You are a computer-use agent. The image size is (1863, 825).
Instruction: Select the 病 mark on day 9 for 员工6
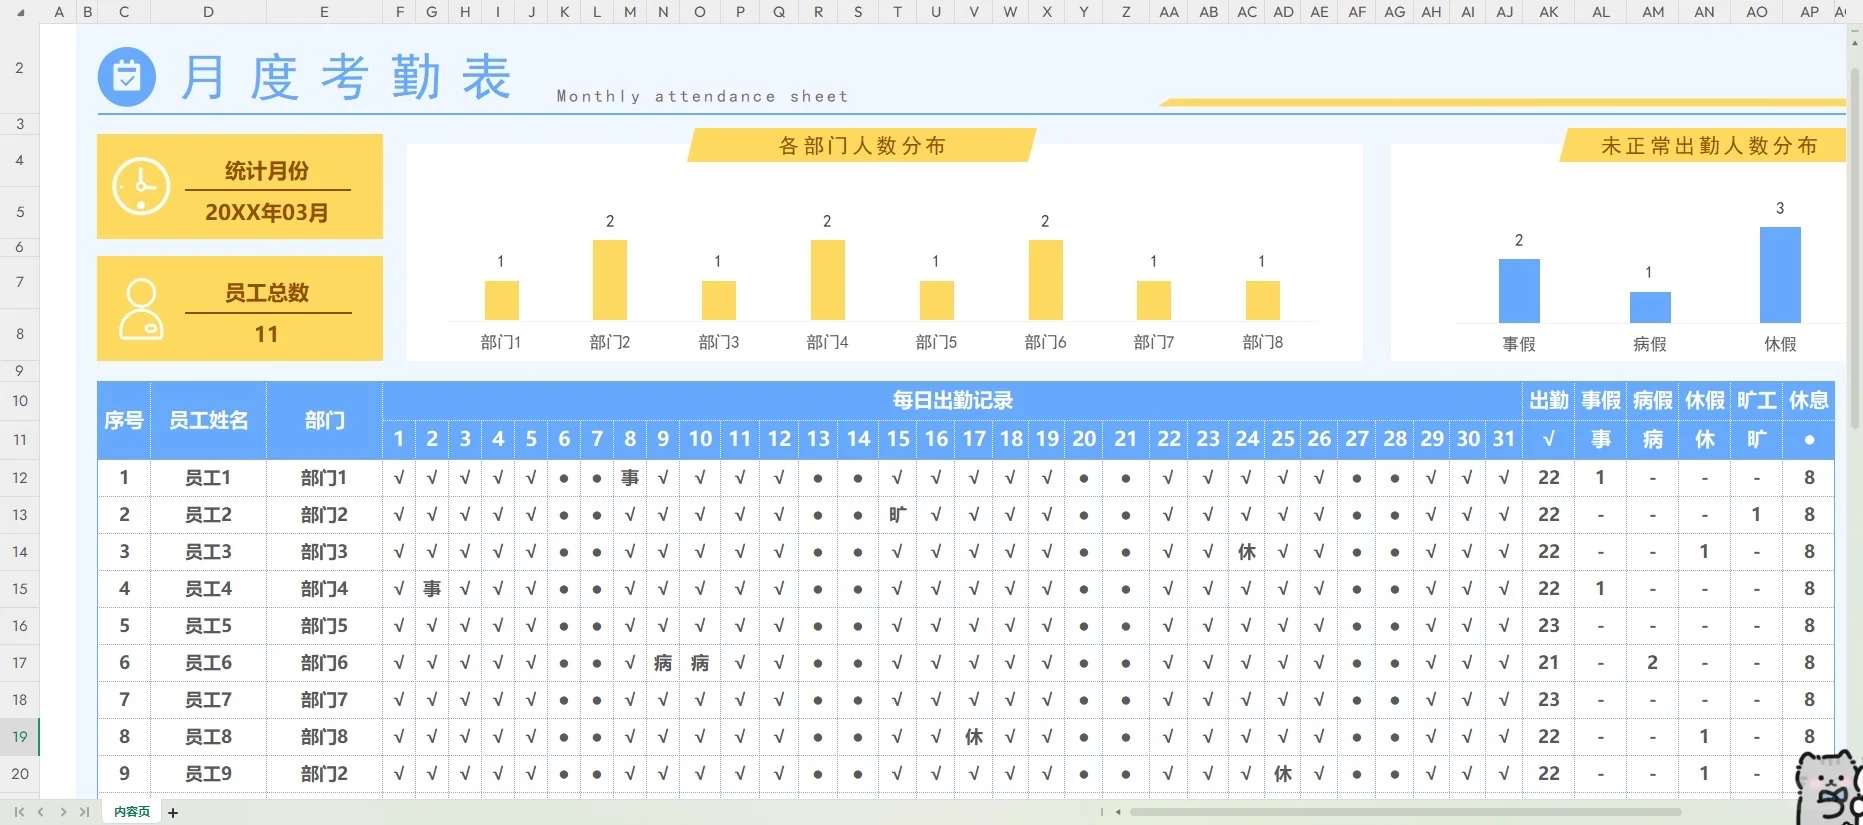663,663
